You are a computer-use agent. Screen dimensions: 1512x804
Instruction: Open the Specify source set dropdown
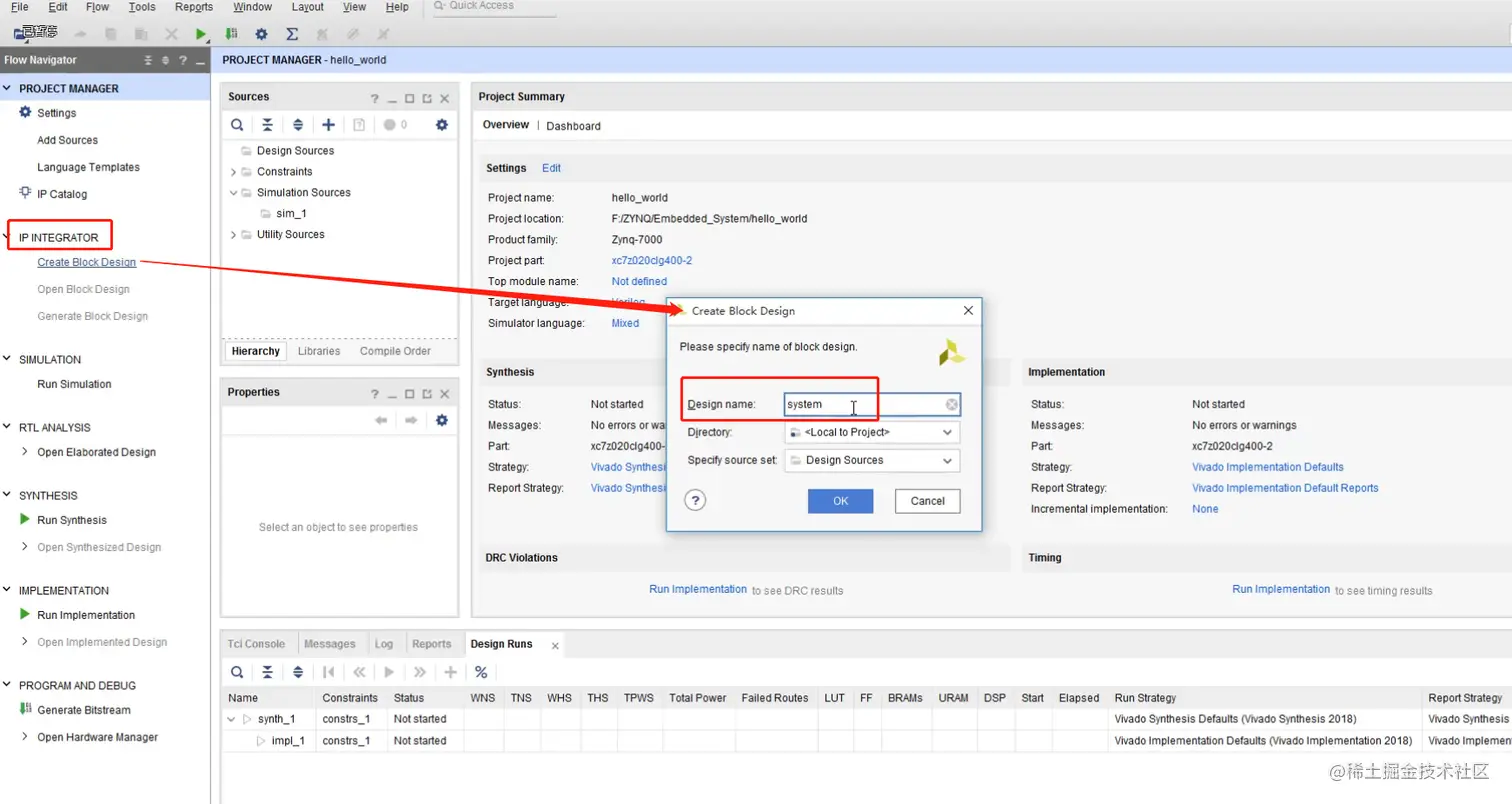[x=872, y=460]
